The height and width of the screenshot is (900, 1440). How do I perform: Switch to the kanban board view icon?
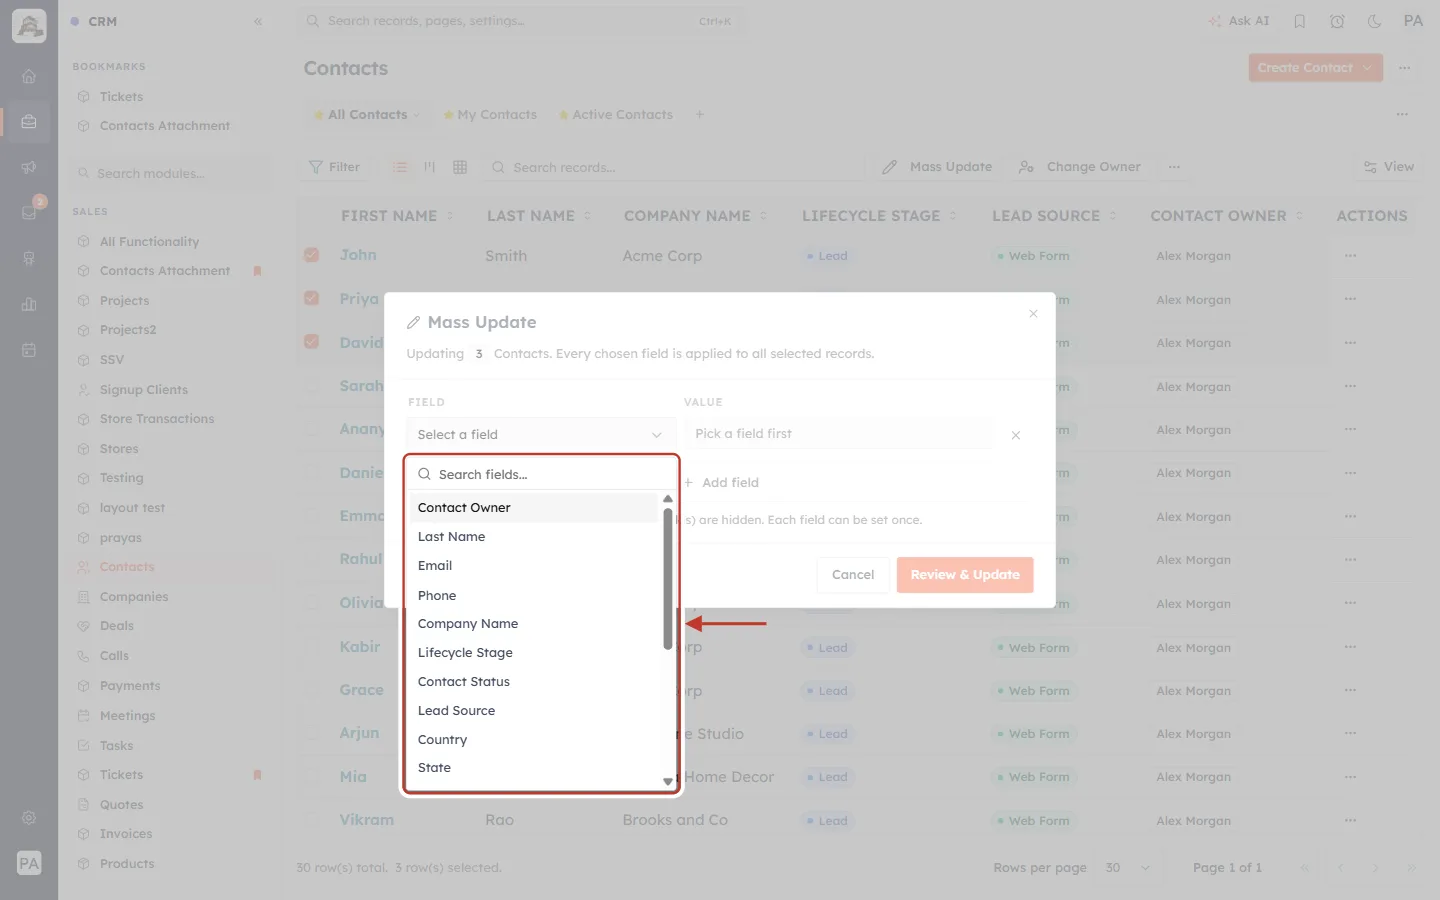[x=430, y=167]
